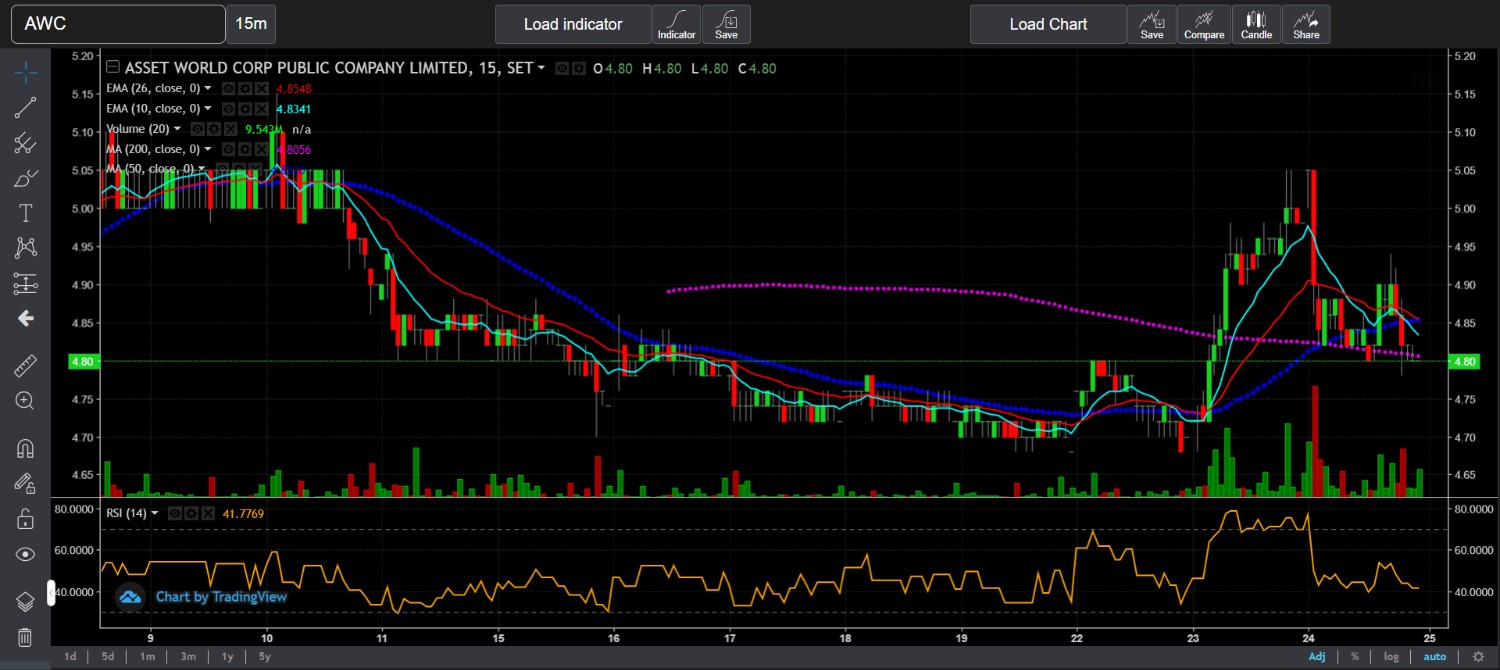Open the Volume (20) indicator dropdown

click(x=177, y=129)
